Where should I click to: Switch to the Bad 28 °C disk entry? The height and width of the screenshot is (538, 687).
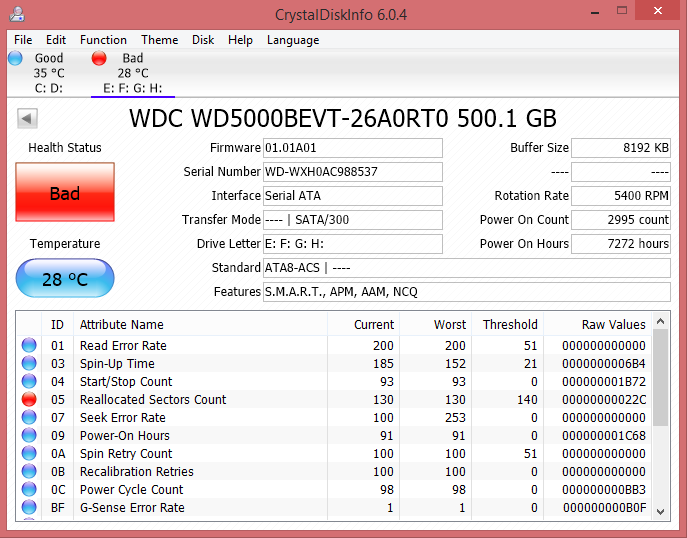click(x=133, y=73)
